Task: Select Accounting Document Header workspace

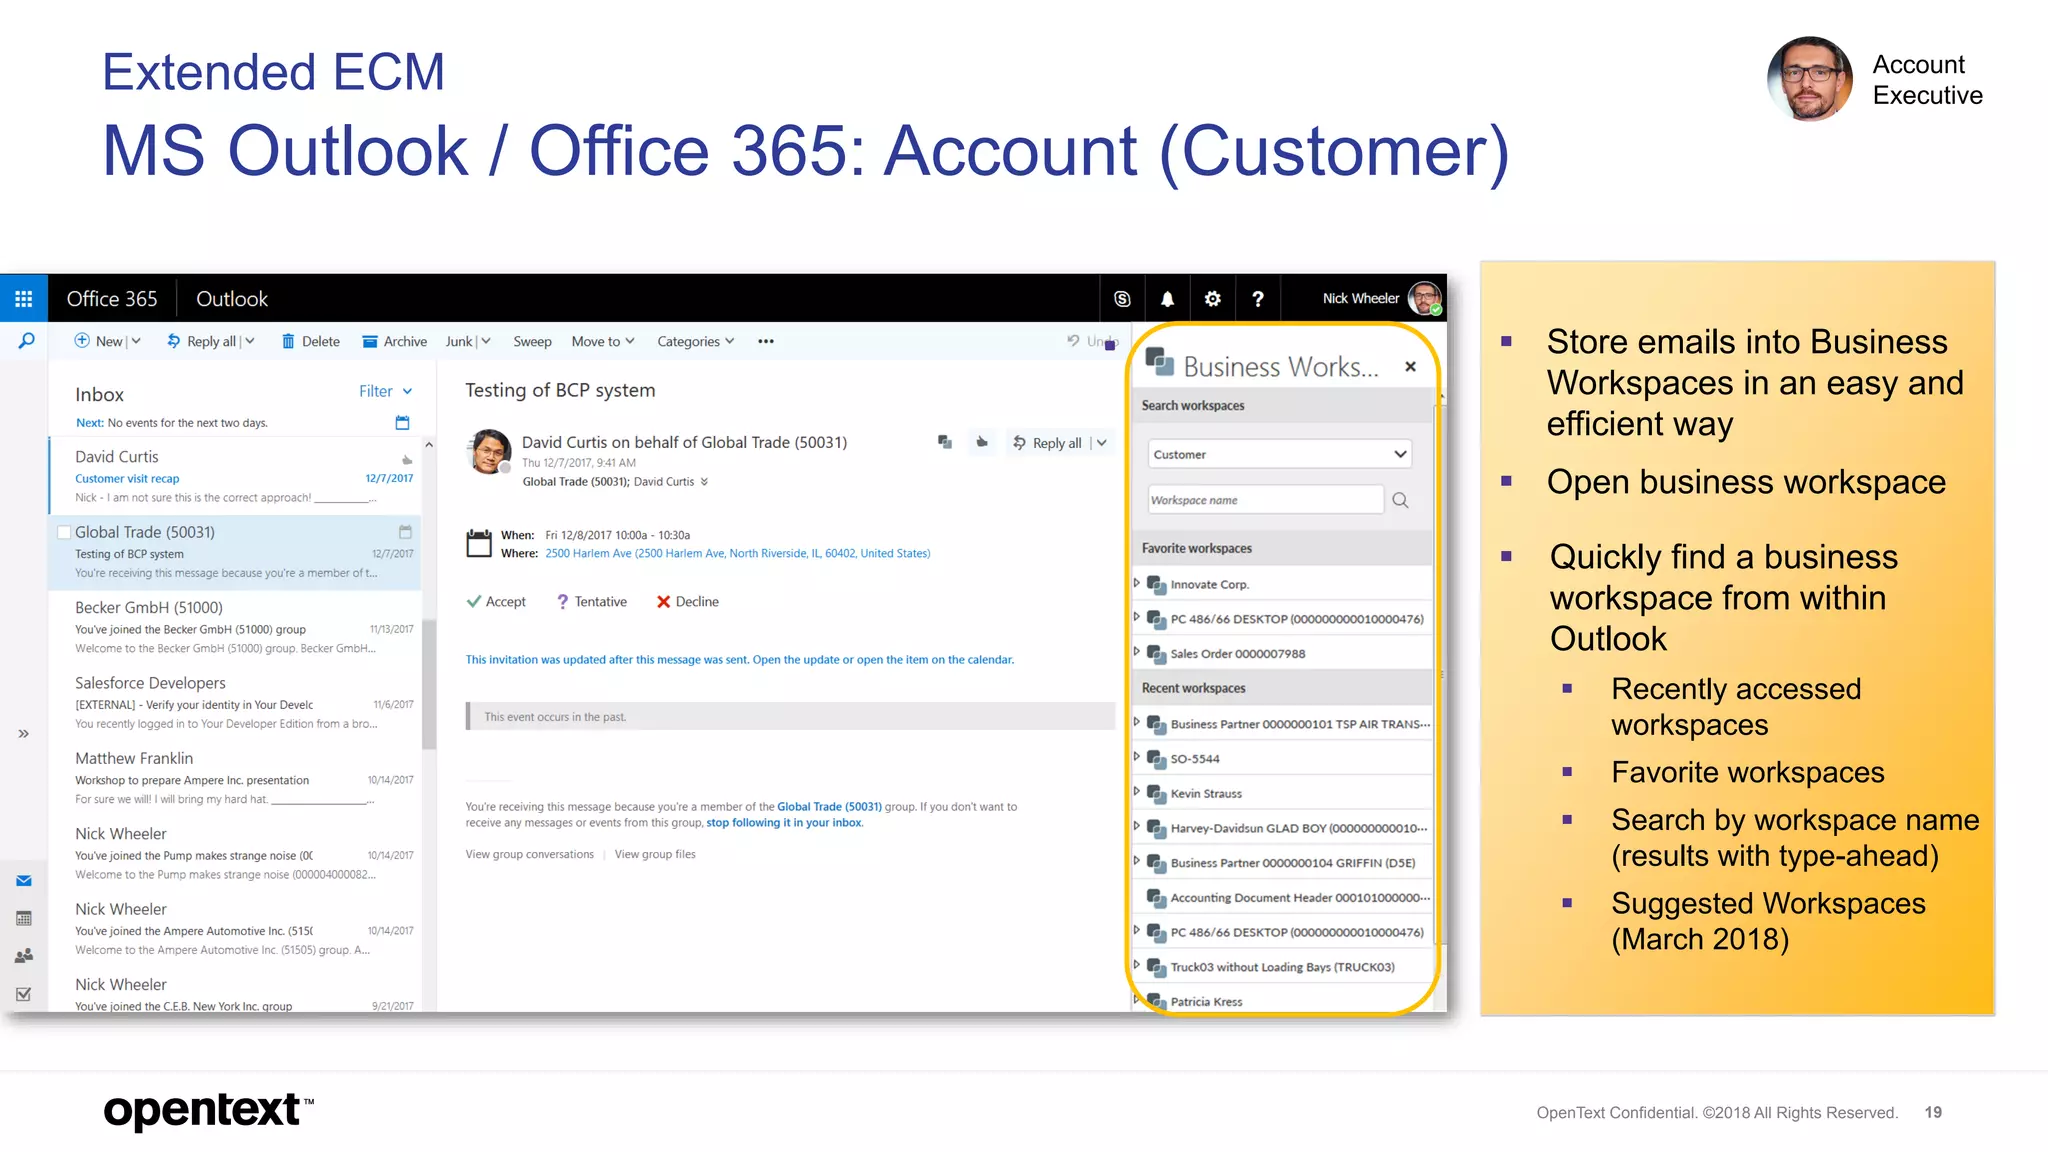Action: click(x=1282, y=898)
